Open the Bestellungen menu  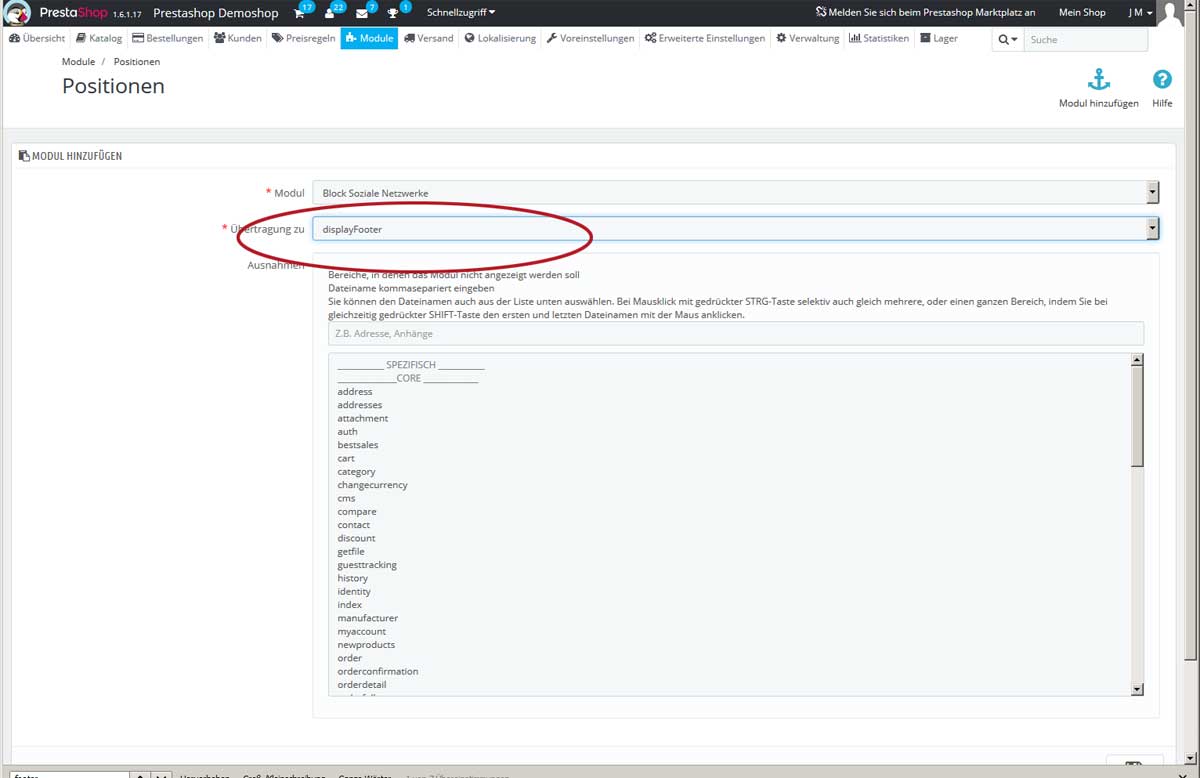coord(168,38)
